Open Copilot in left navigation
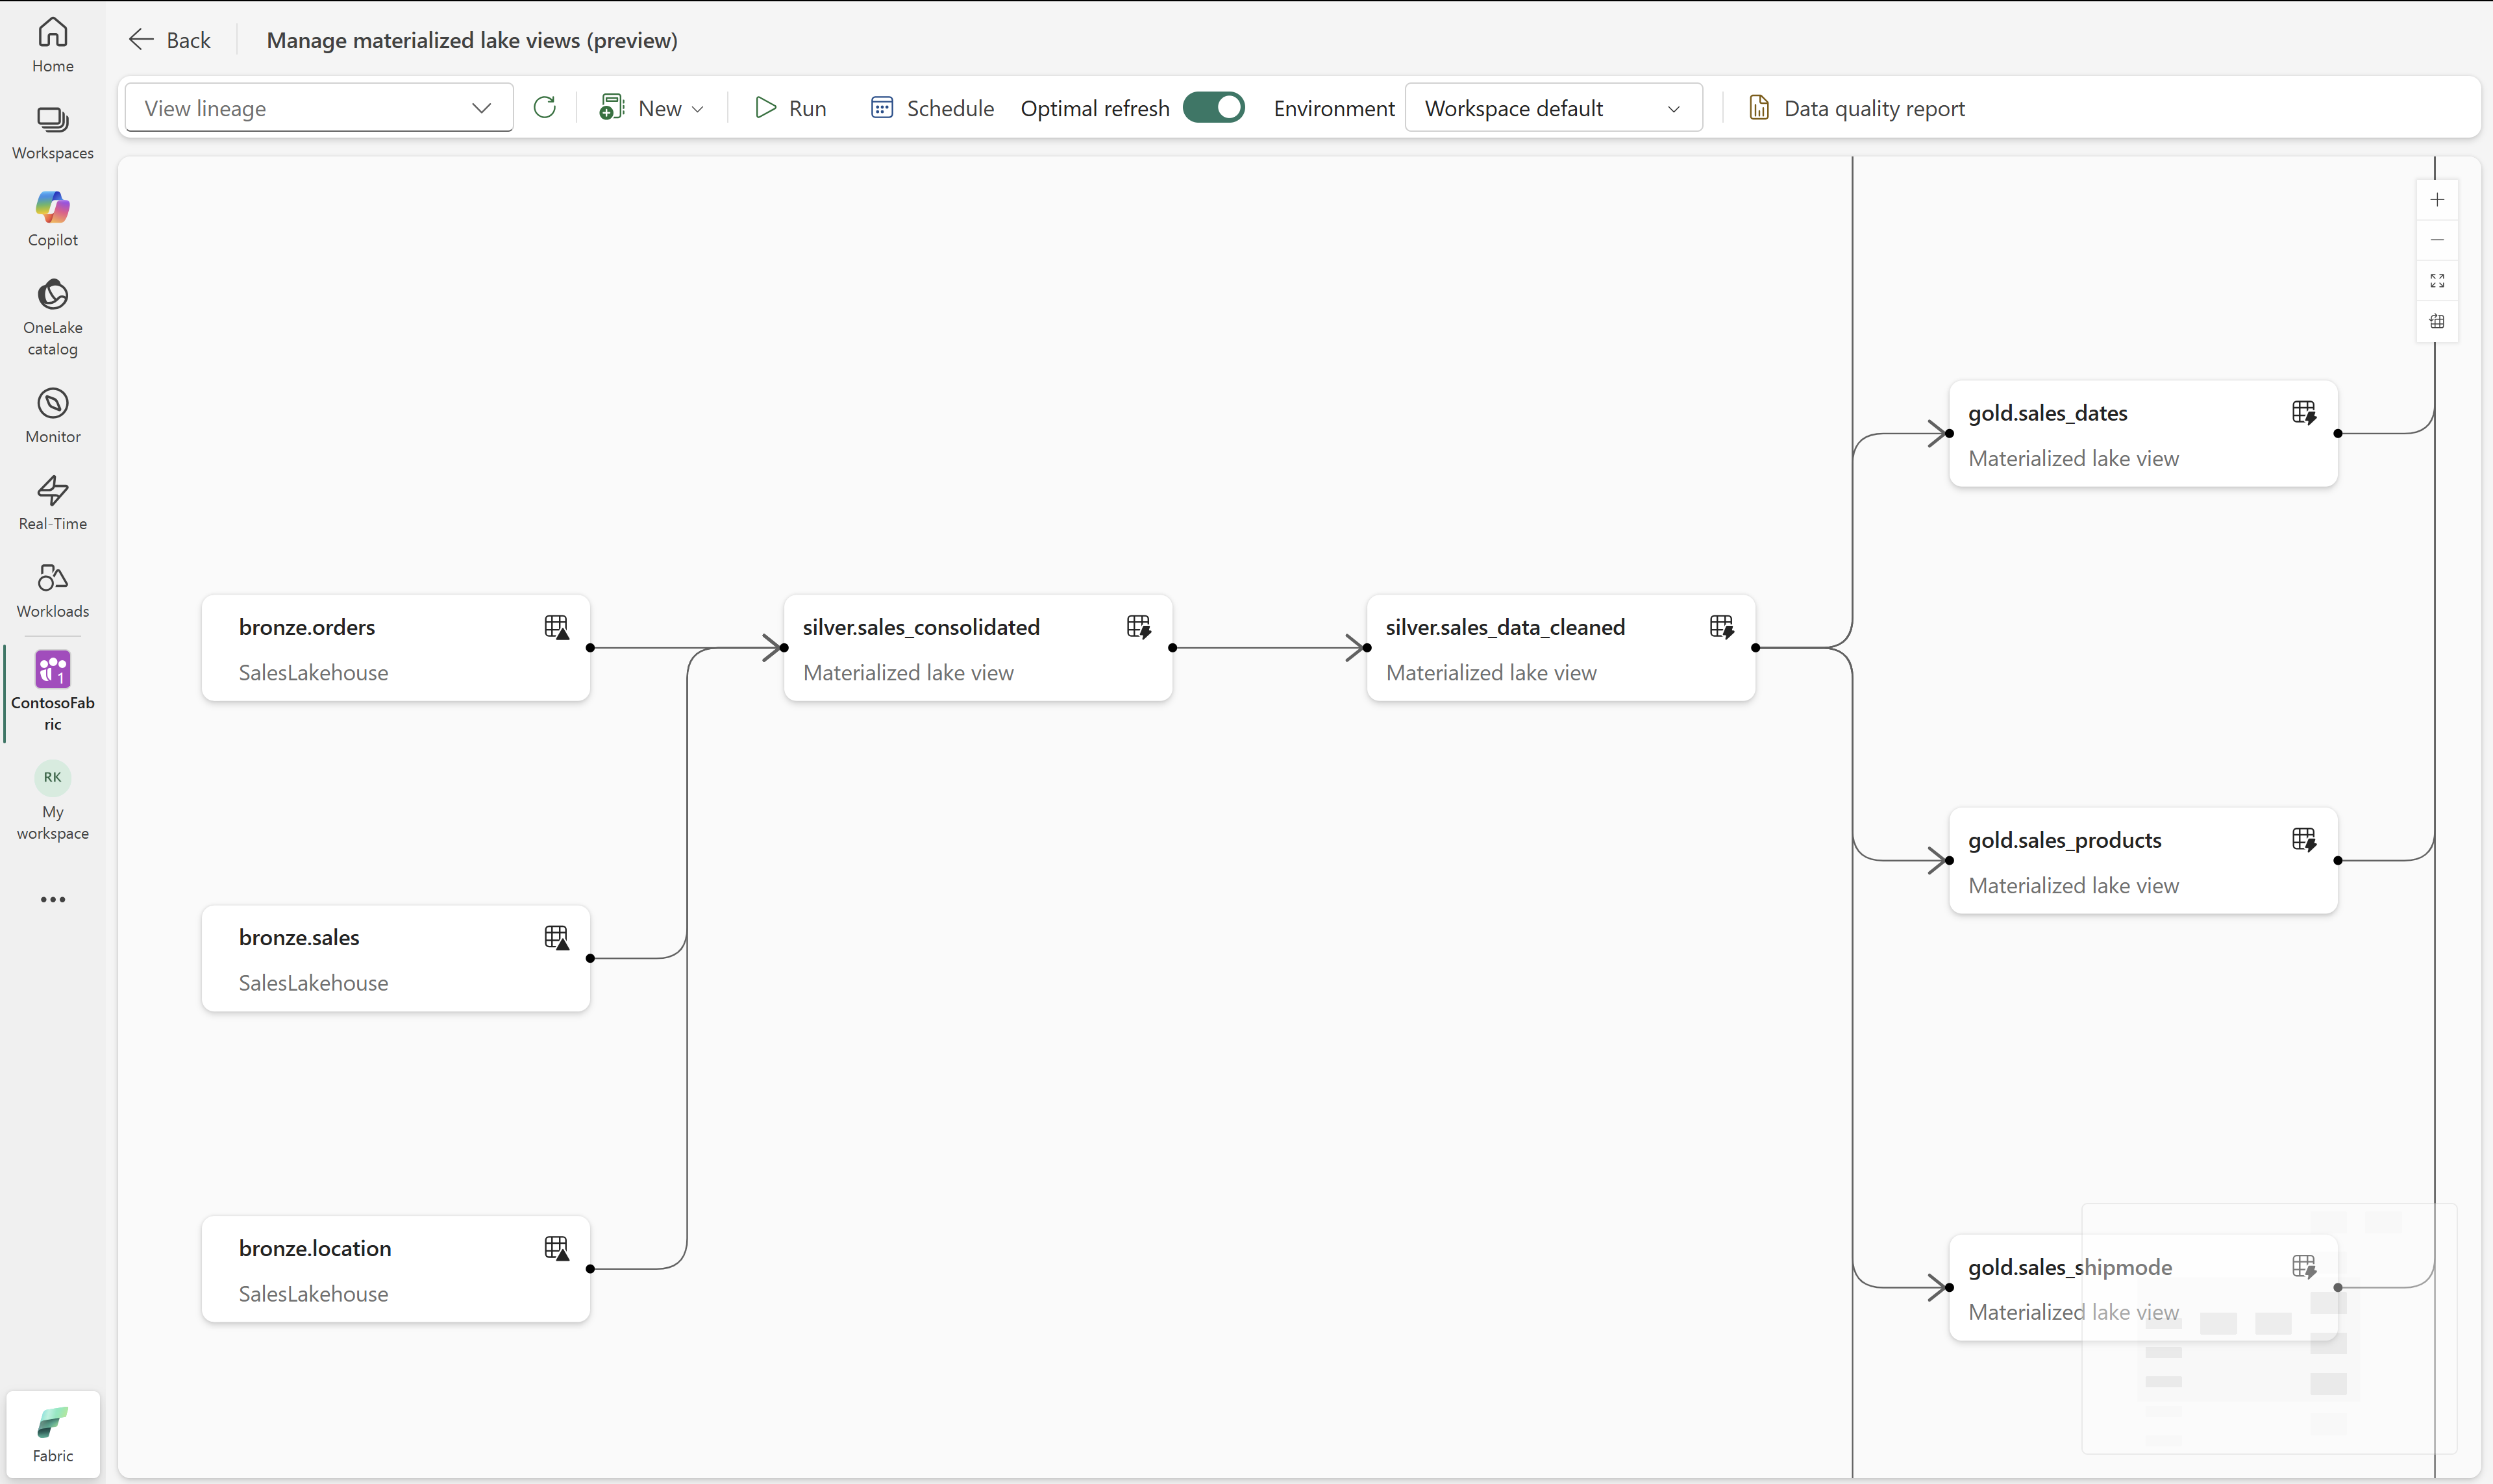 52,218
